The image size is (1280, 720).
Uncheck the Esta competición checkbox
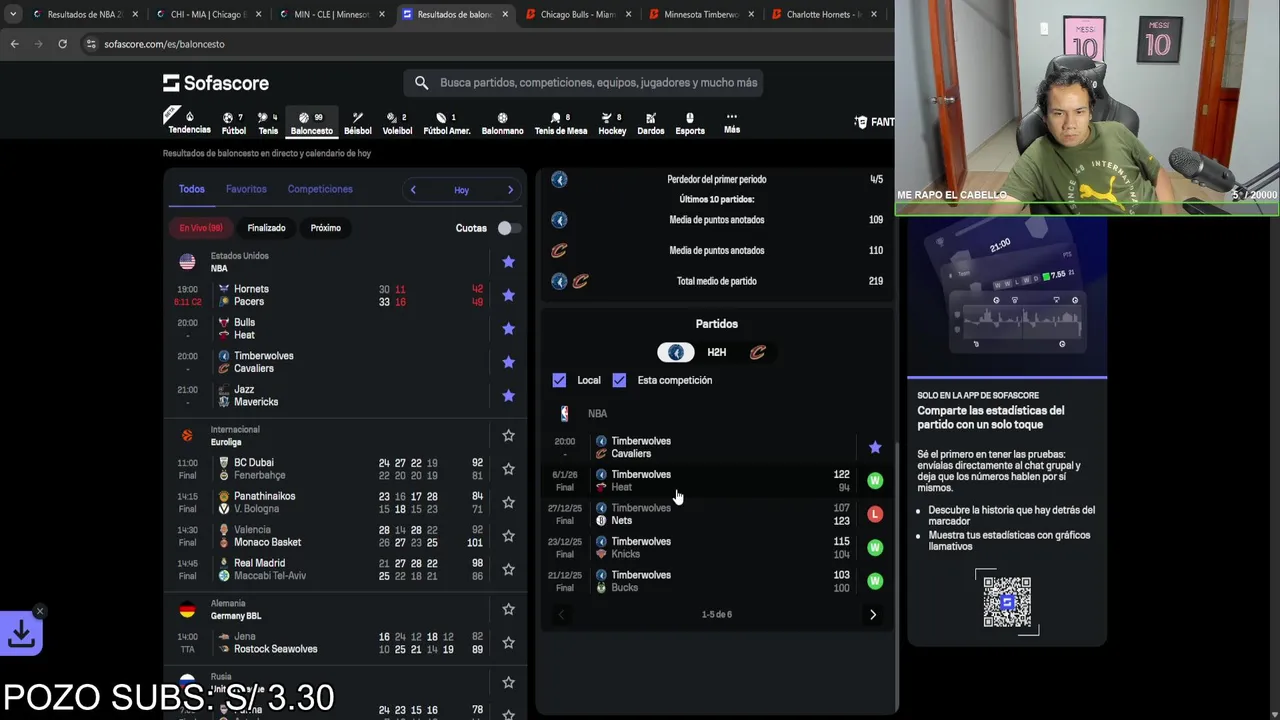(x=619, y=380)
